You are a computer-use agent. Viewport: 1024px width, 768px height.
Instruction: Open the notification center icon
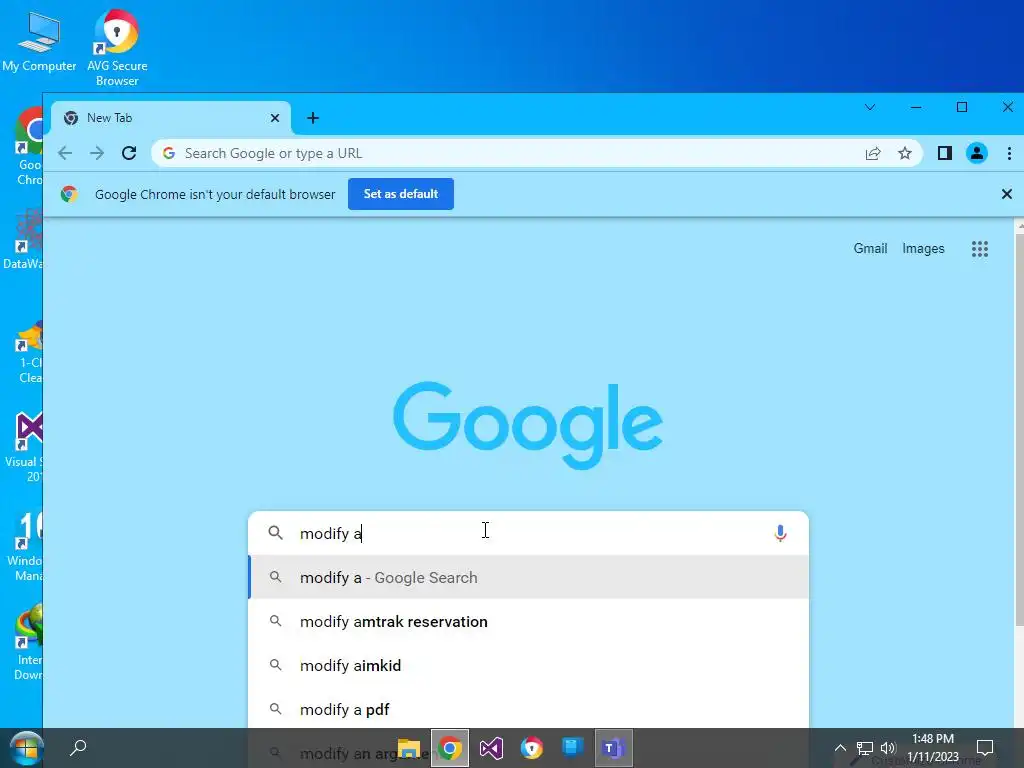coord(984,748)
